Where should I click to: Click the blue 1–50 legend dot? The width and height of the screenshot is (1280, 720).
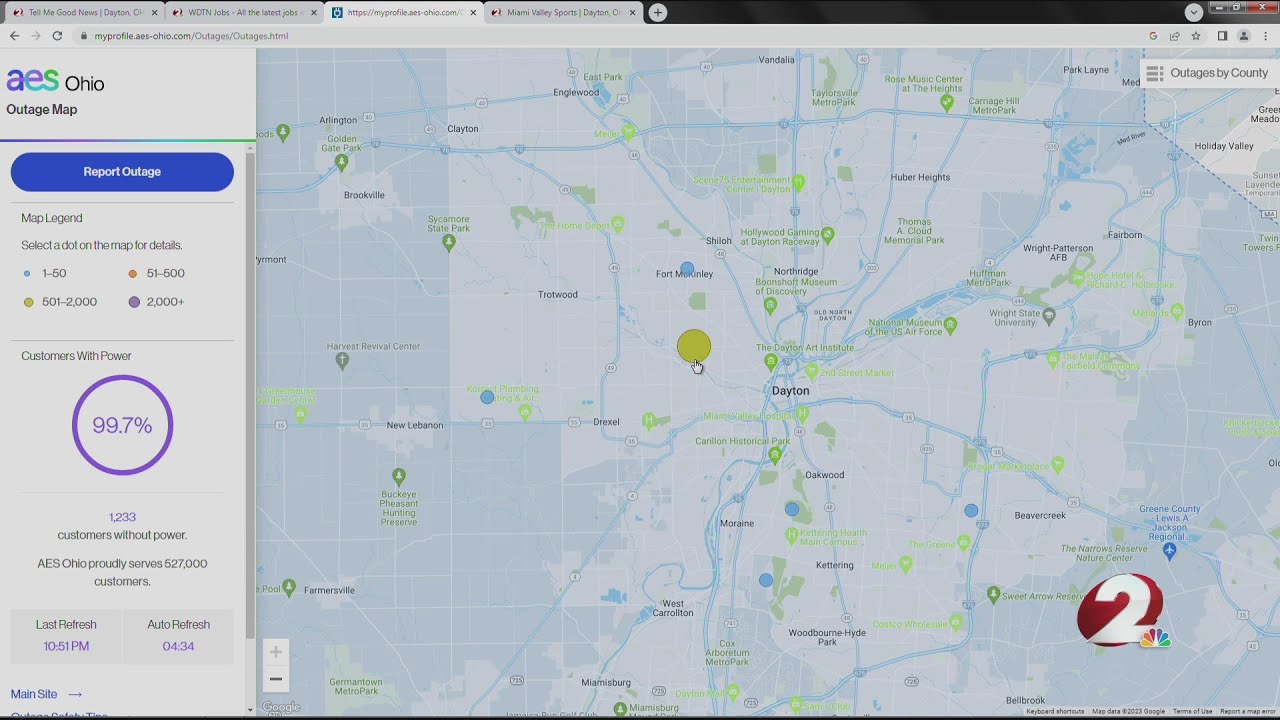[x=28, y=273]
